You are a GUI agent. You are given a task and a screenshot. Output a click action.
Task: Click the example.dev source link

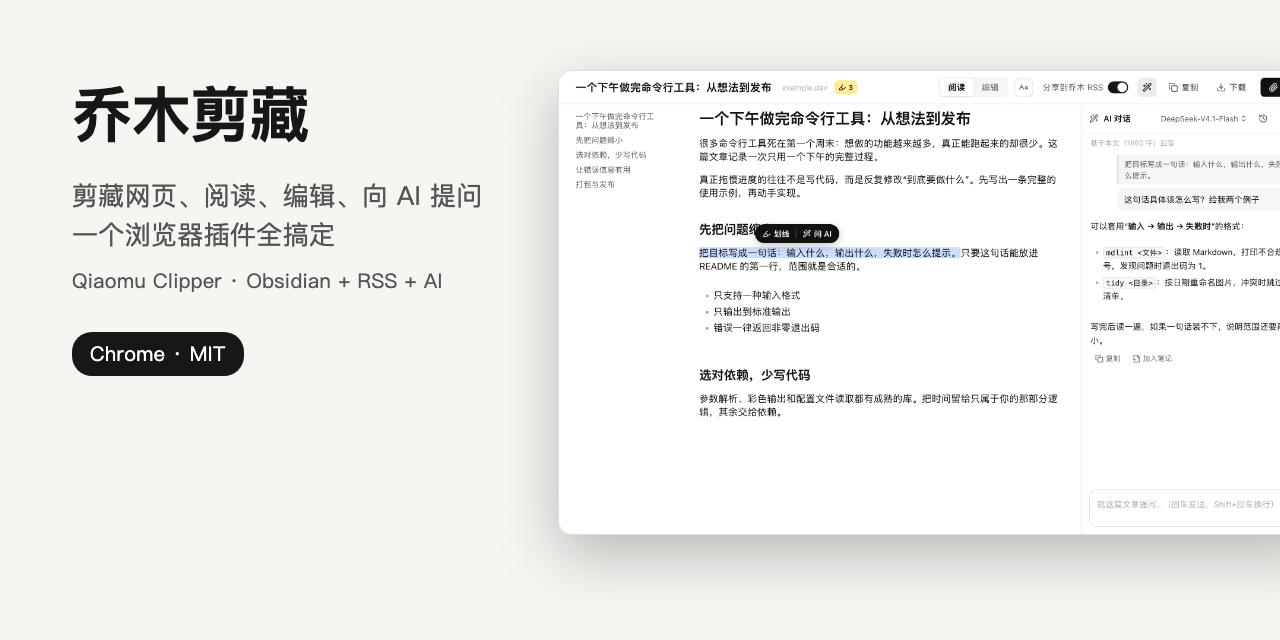pyautogui.click(x=805, y=88)
